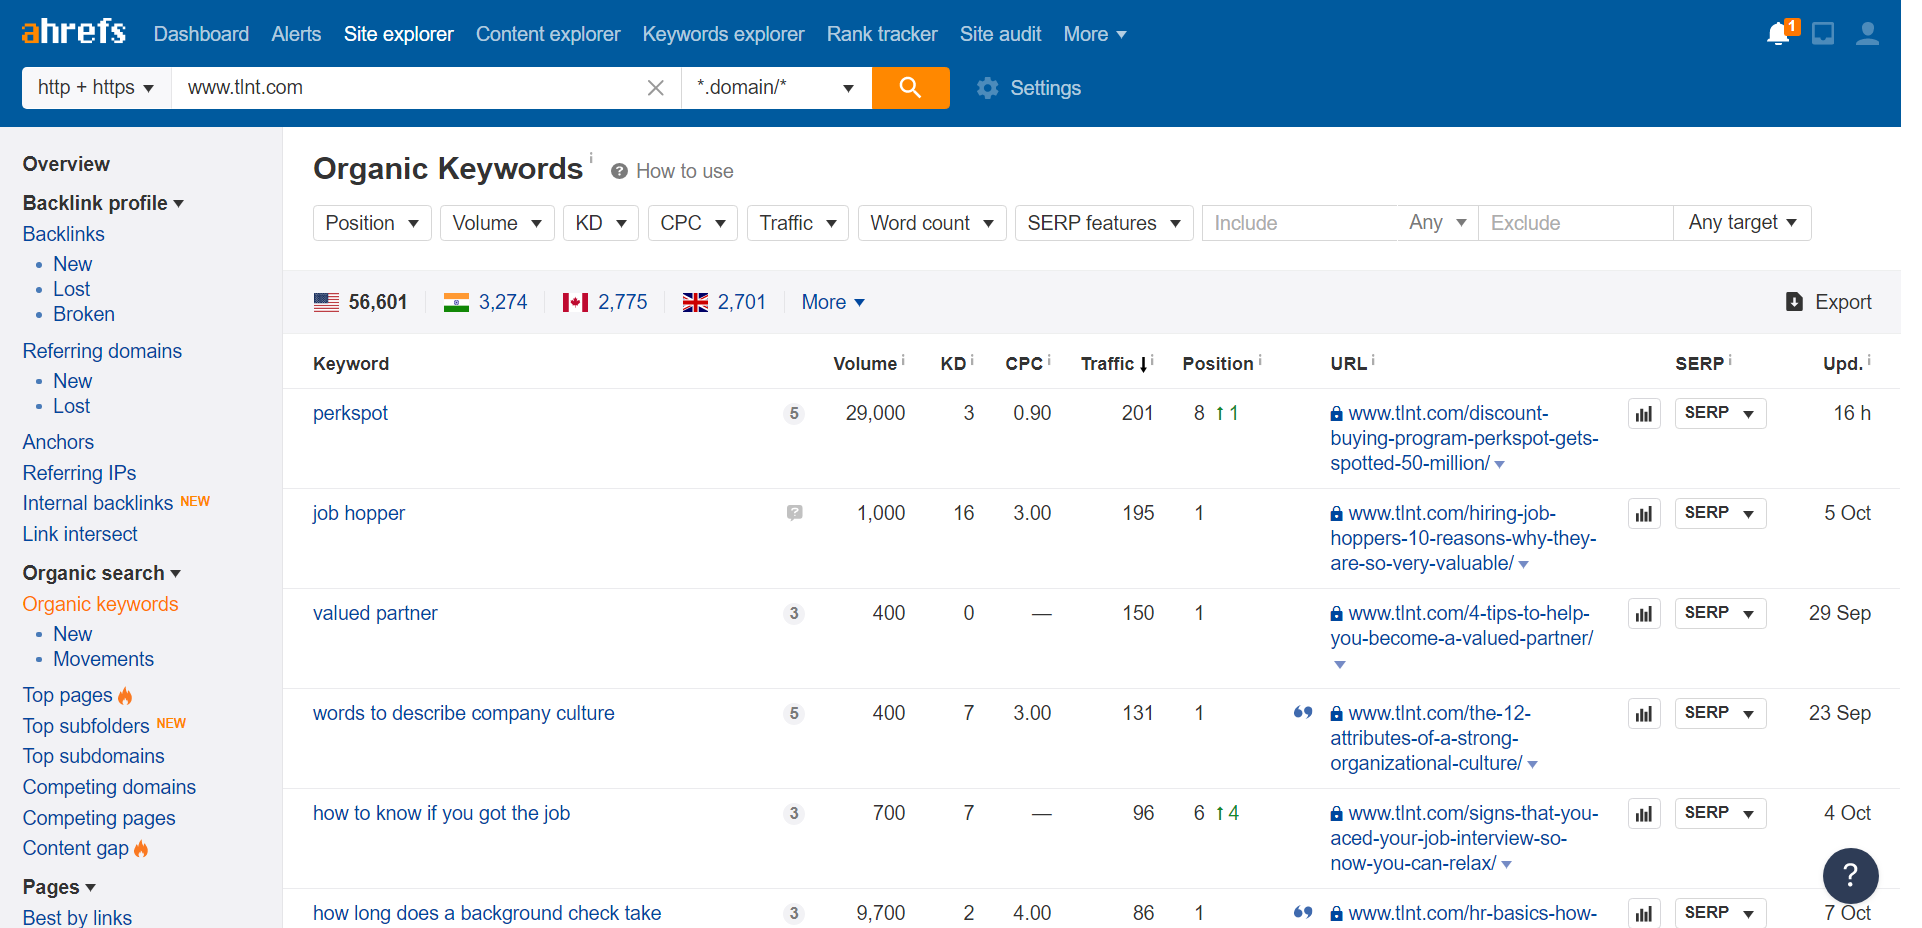This screenshot has height=928, width=1922.
Task: Open Alerts in top nav
Action: [x=296, y=34]
